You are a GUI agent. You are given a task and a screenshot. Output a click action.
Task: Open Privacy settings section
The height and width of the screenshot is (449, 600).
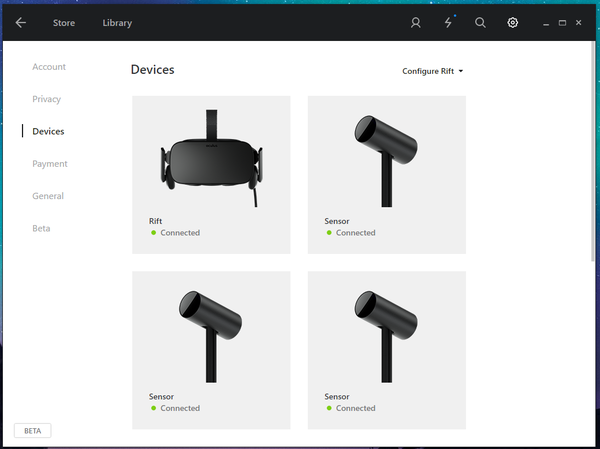[x=46, y=99]
